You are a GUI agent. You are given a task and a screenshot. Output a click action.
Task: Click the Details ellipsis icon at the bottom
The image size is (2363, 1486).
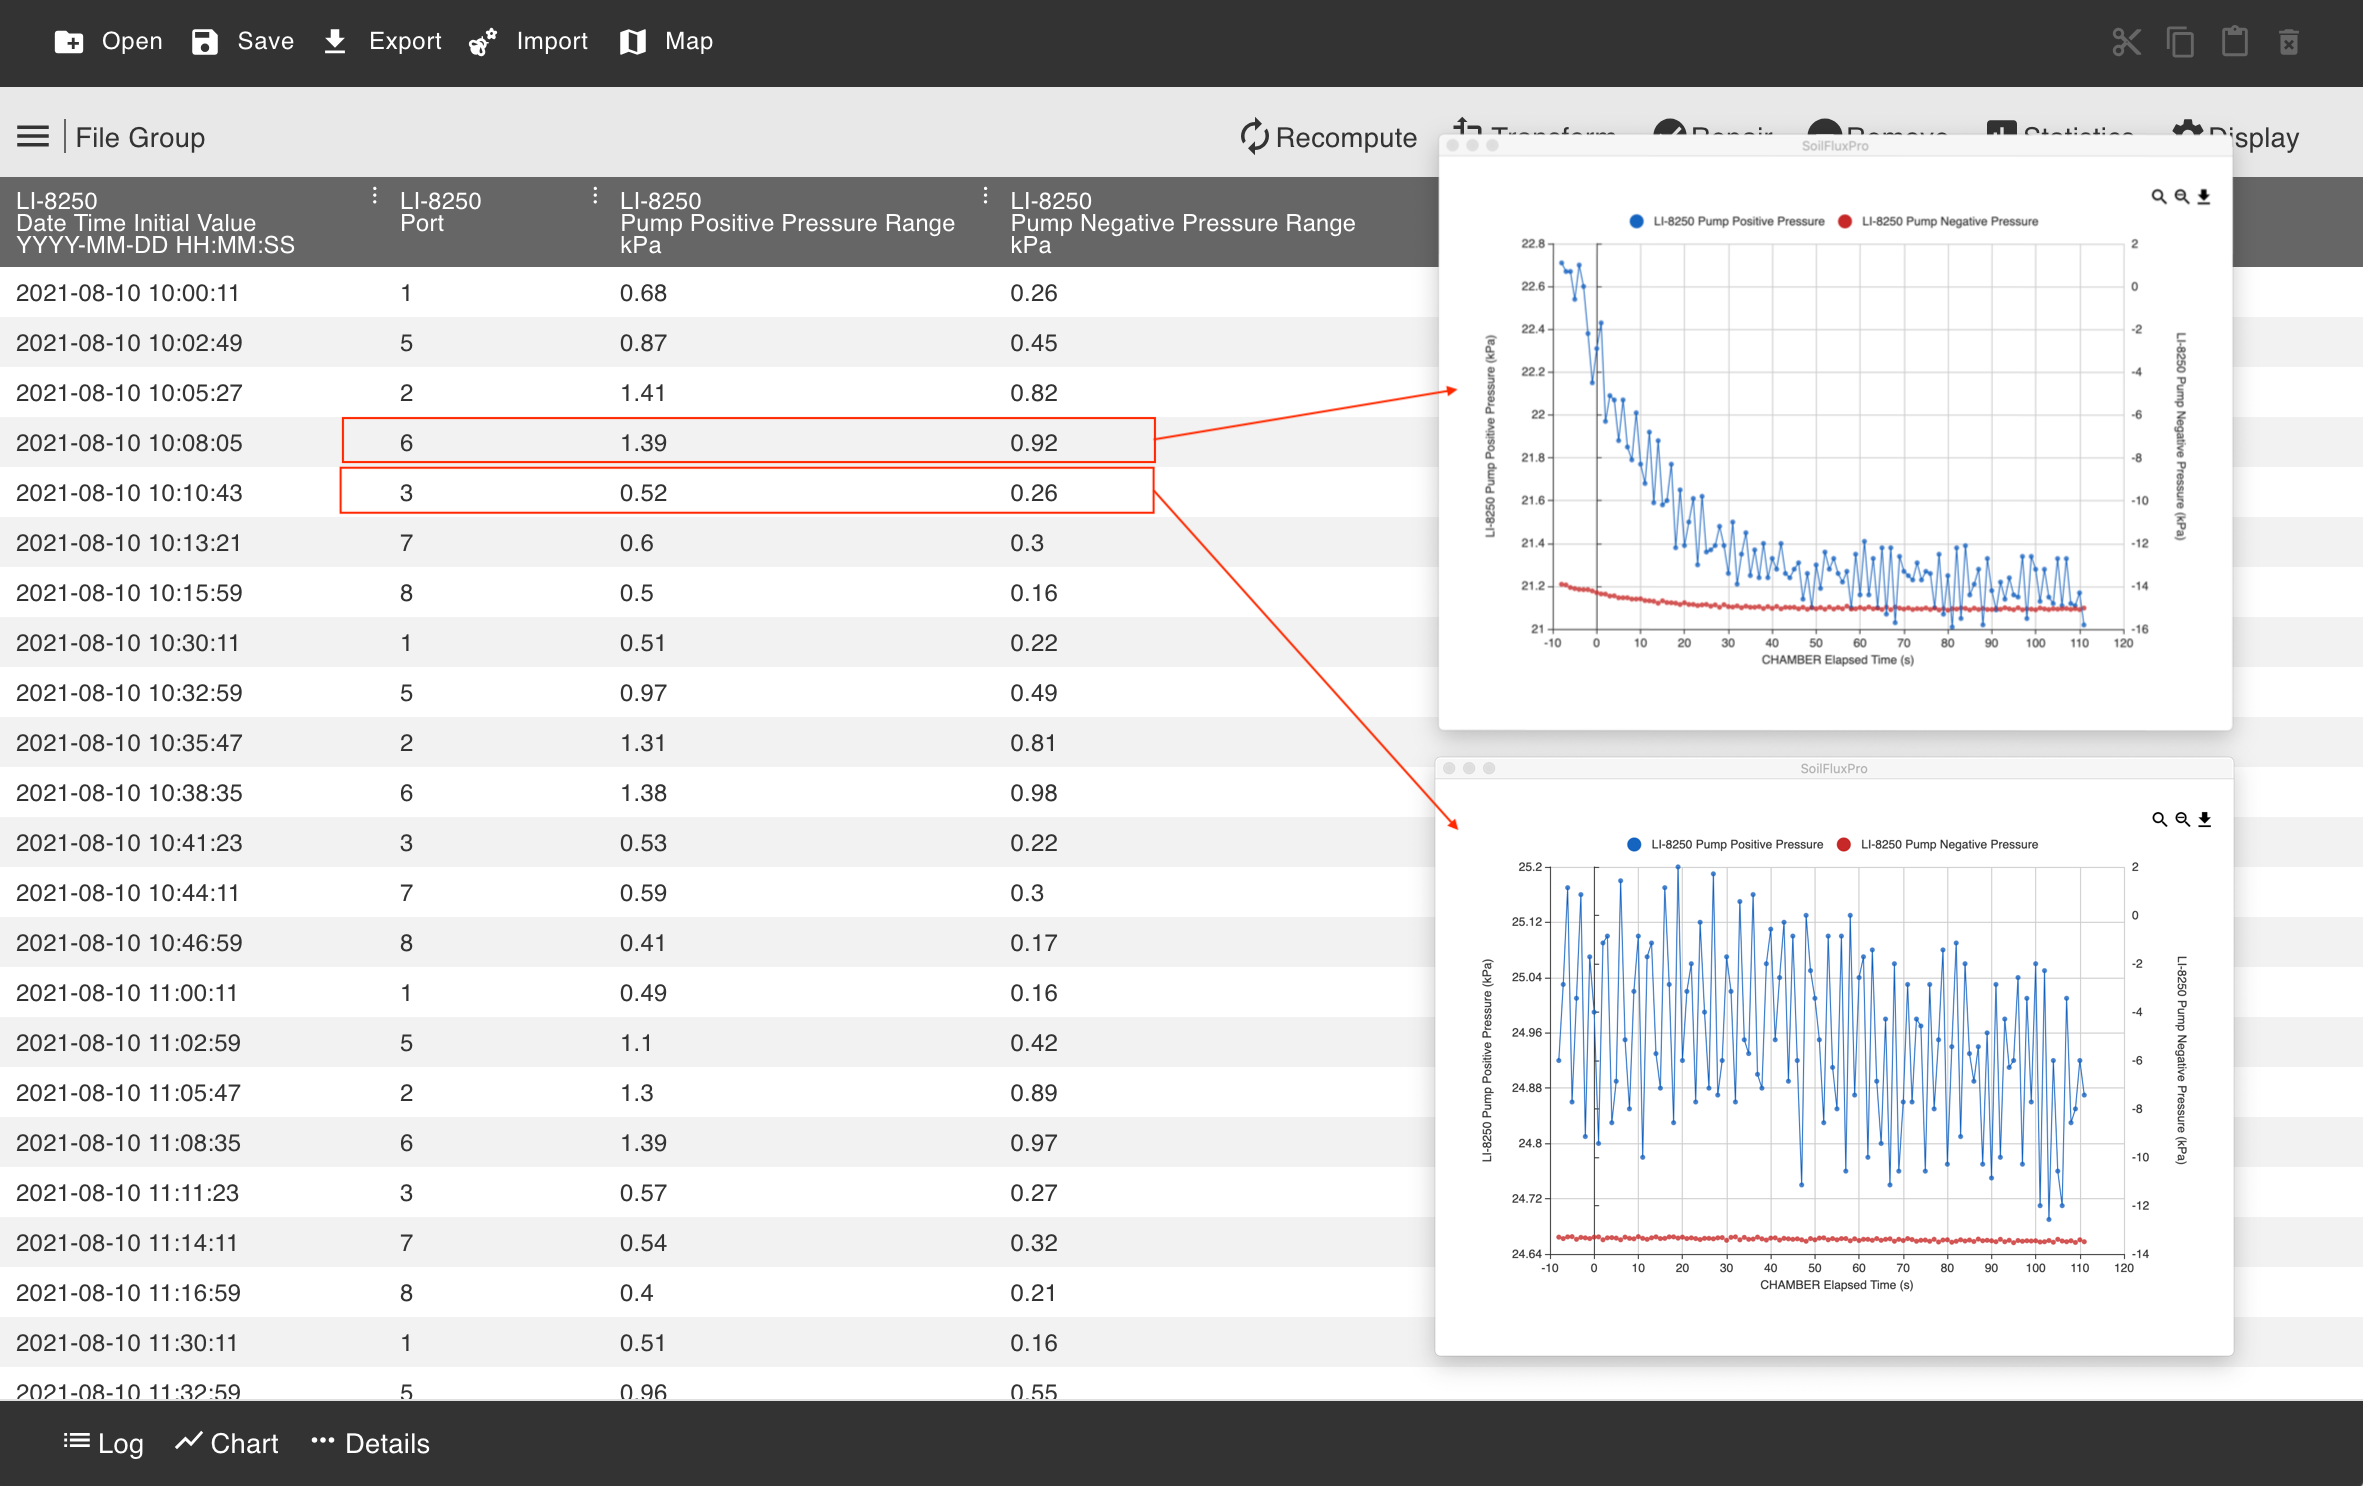tap(322, 1441)
